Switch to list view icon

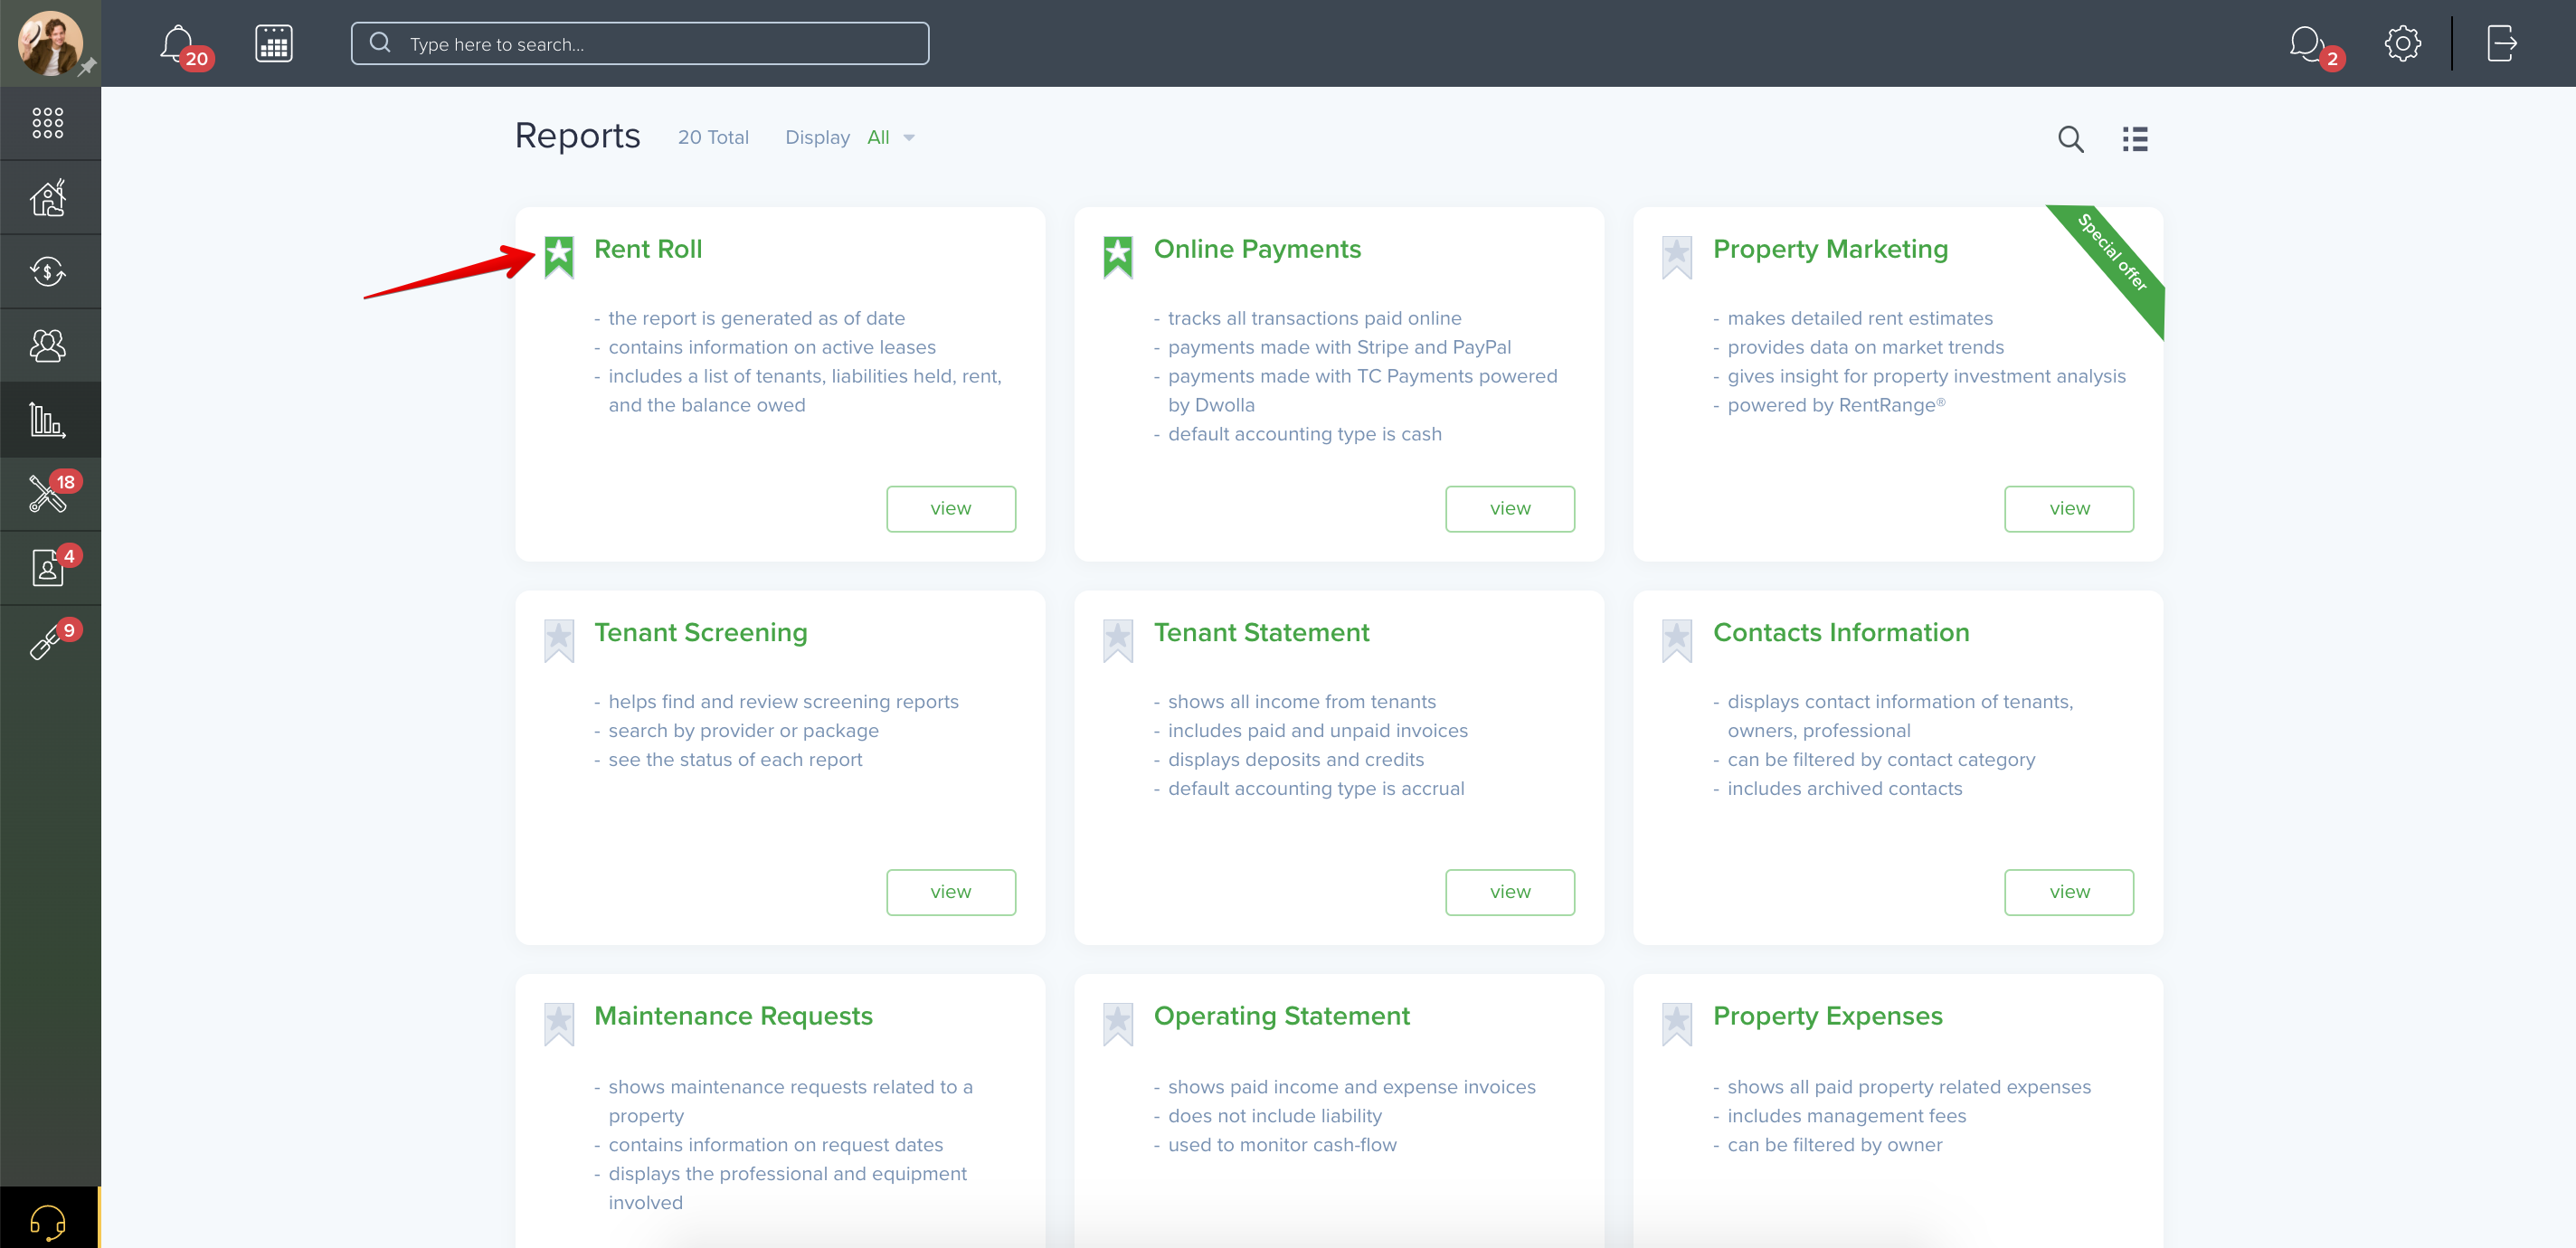[x=2135, y=139]
